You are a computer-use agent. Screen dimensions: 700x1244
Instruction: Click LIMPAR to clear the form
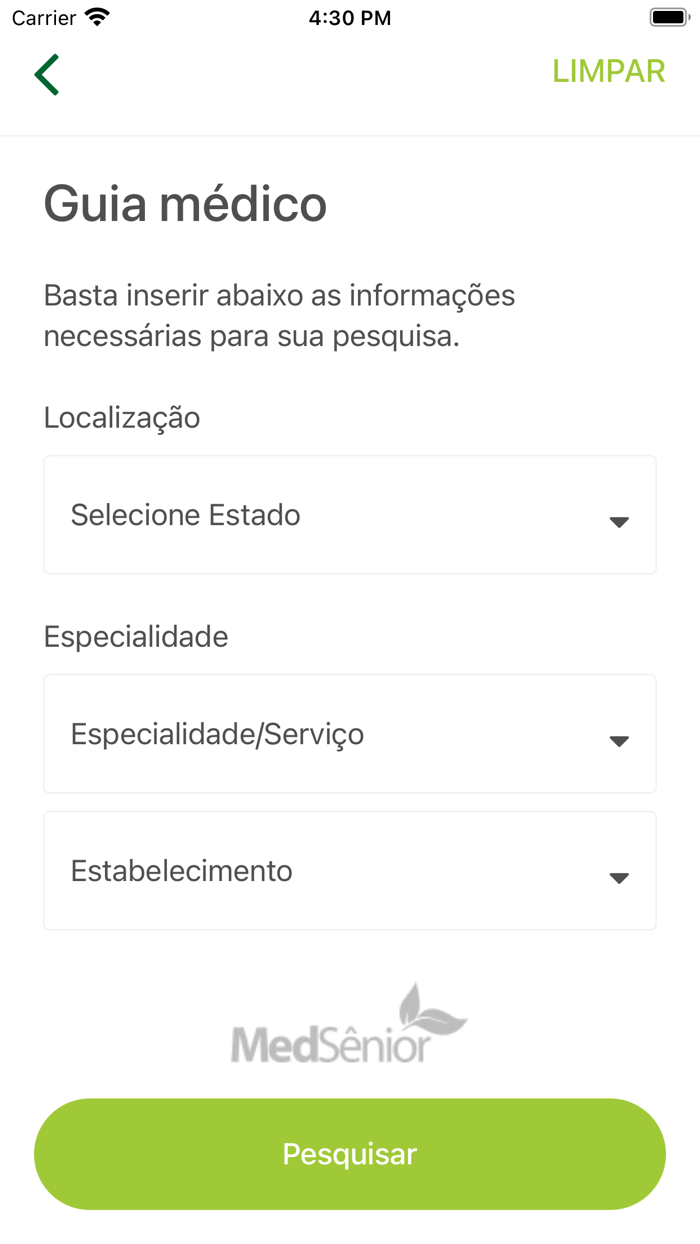click(608, 71)
